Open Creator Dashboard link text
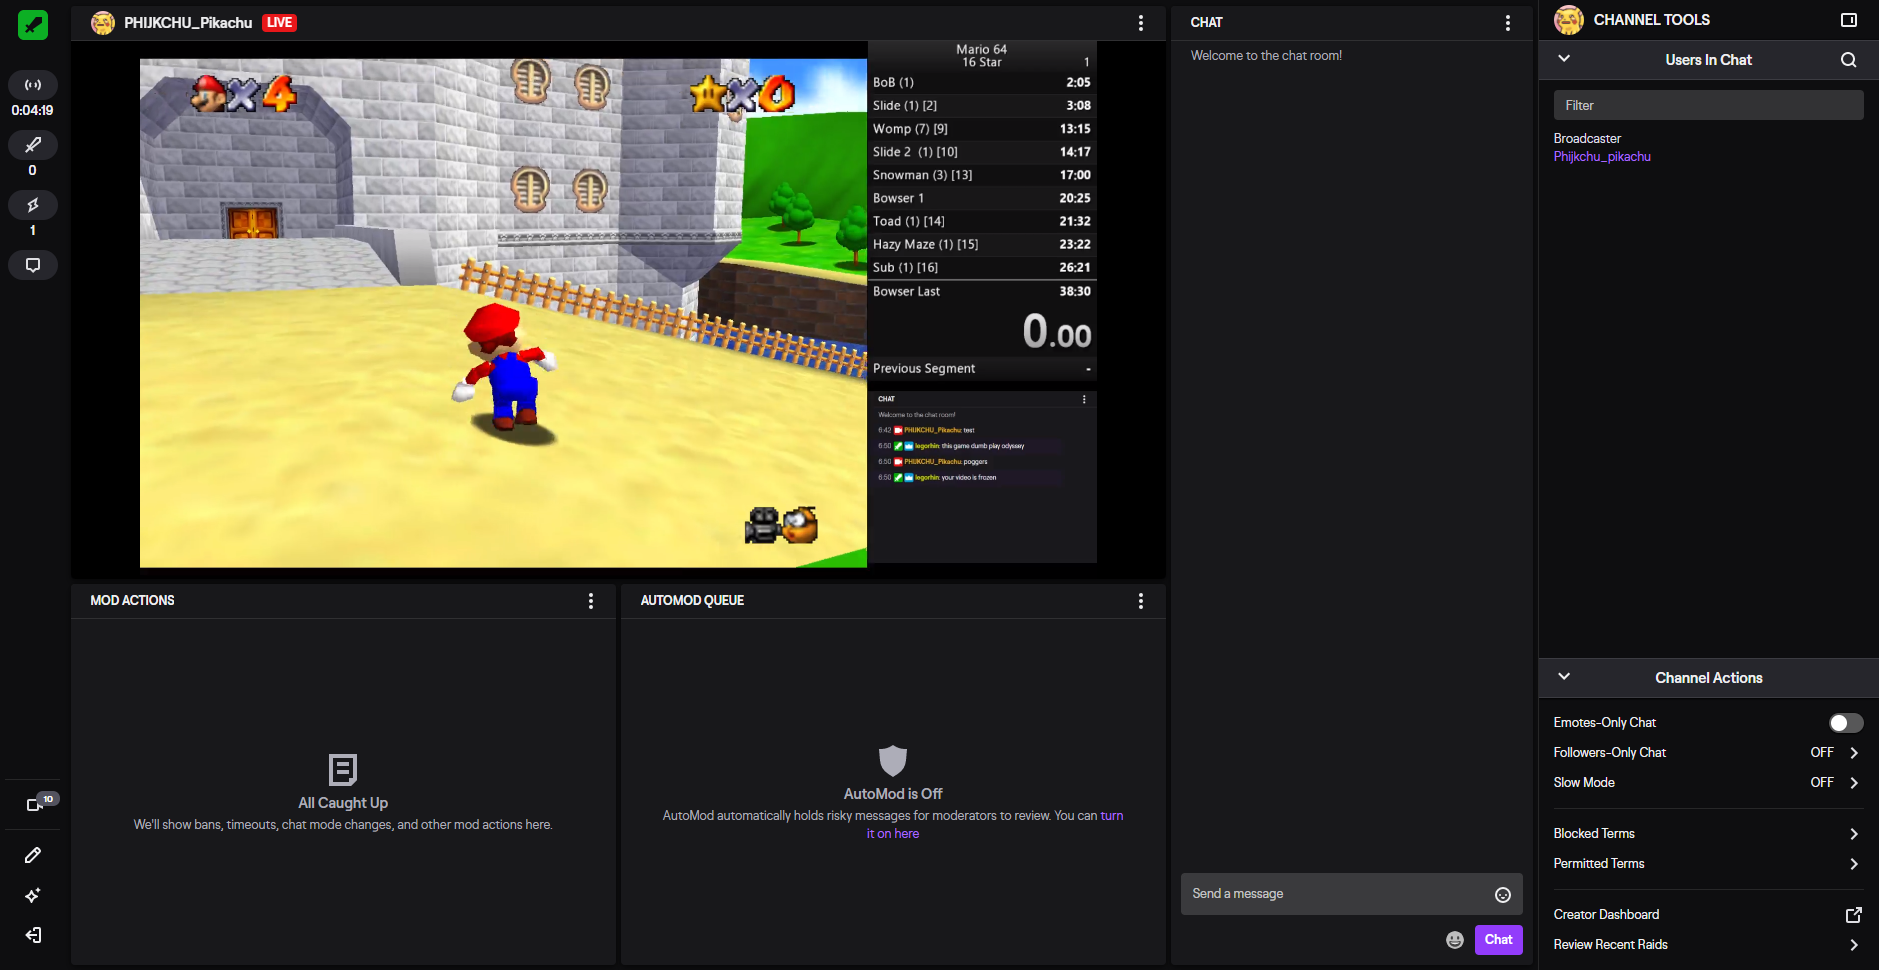This screenshot has width=1879, height=970. coord(1606,915)
